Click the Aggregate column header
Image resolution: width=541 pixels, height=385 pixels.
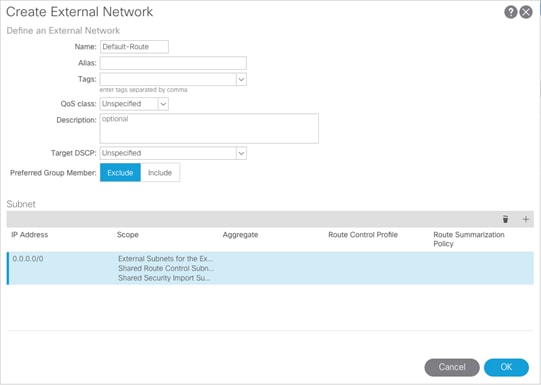[x=240, y=235]
